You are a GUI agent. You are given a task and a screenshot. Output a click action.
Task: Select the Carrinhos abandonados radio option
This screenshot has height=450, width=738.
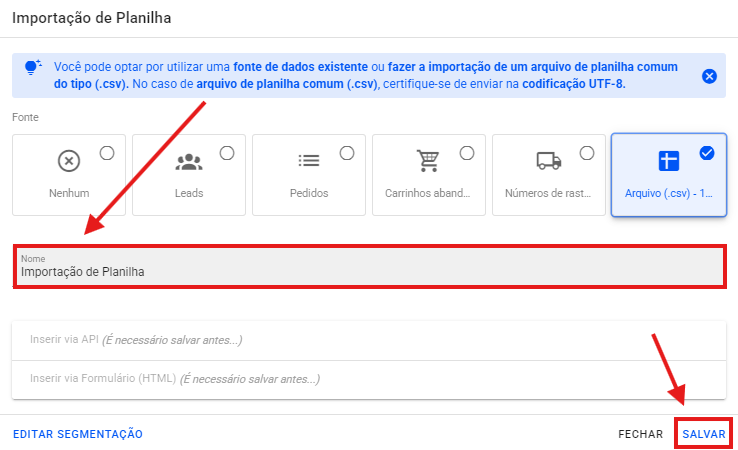point(467,153)
